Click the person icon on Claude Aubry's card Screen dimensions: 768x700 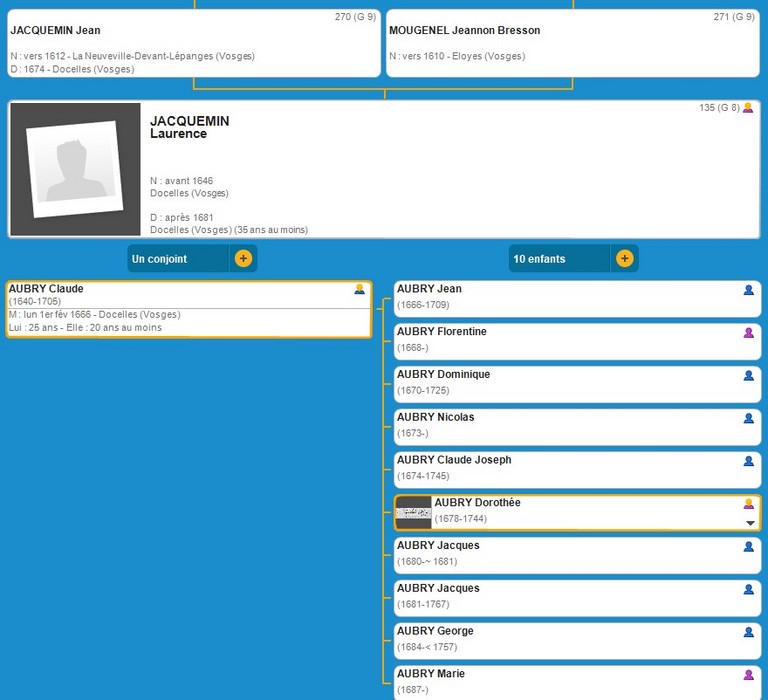point(360,289)
